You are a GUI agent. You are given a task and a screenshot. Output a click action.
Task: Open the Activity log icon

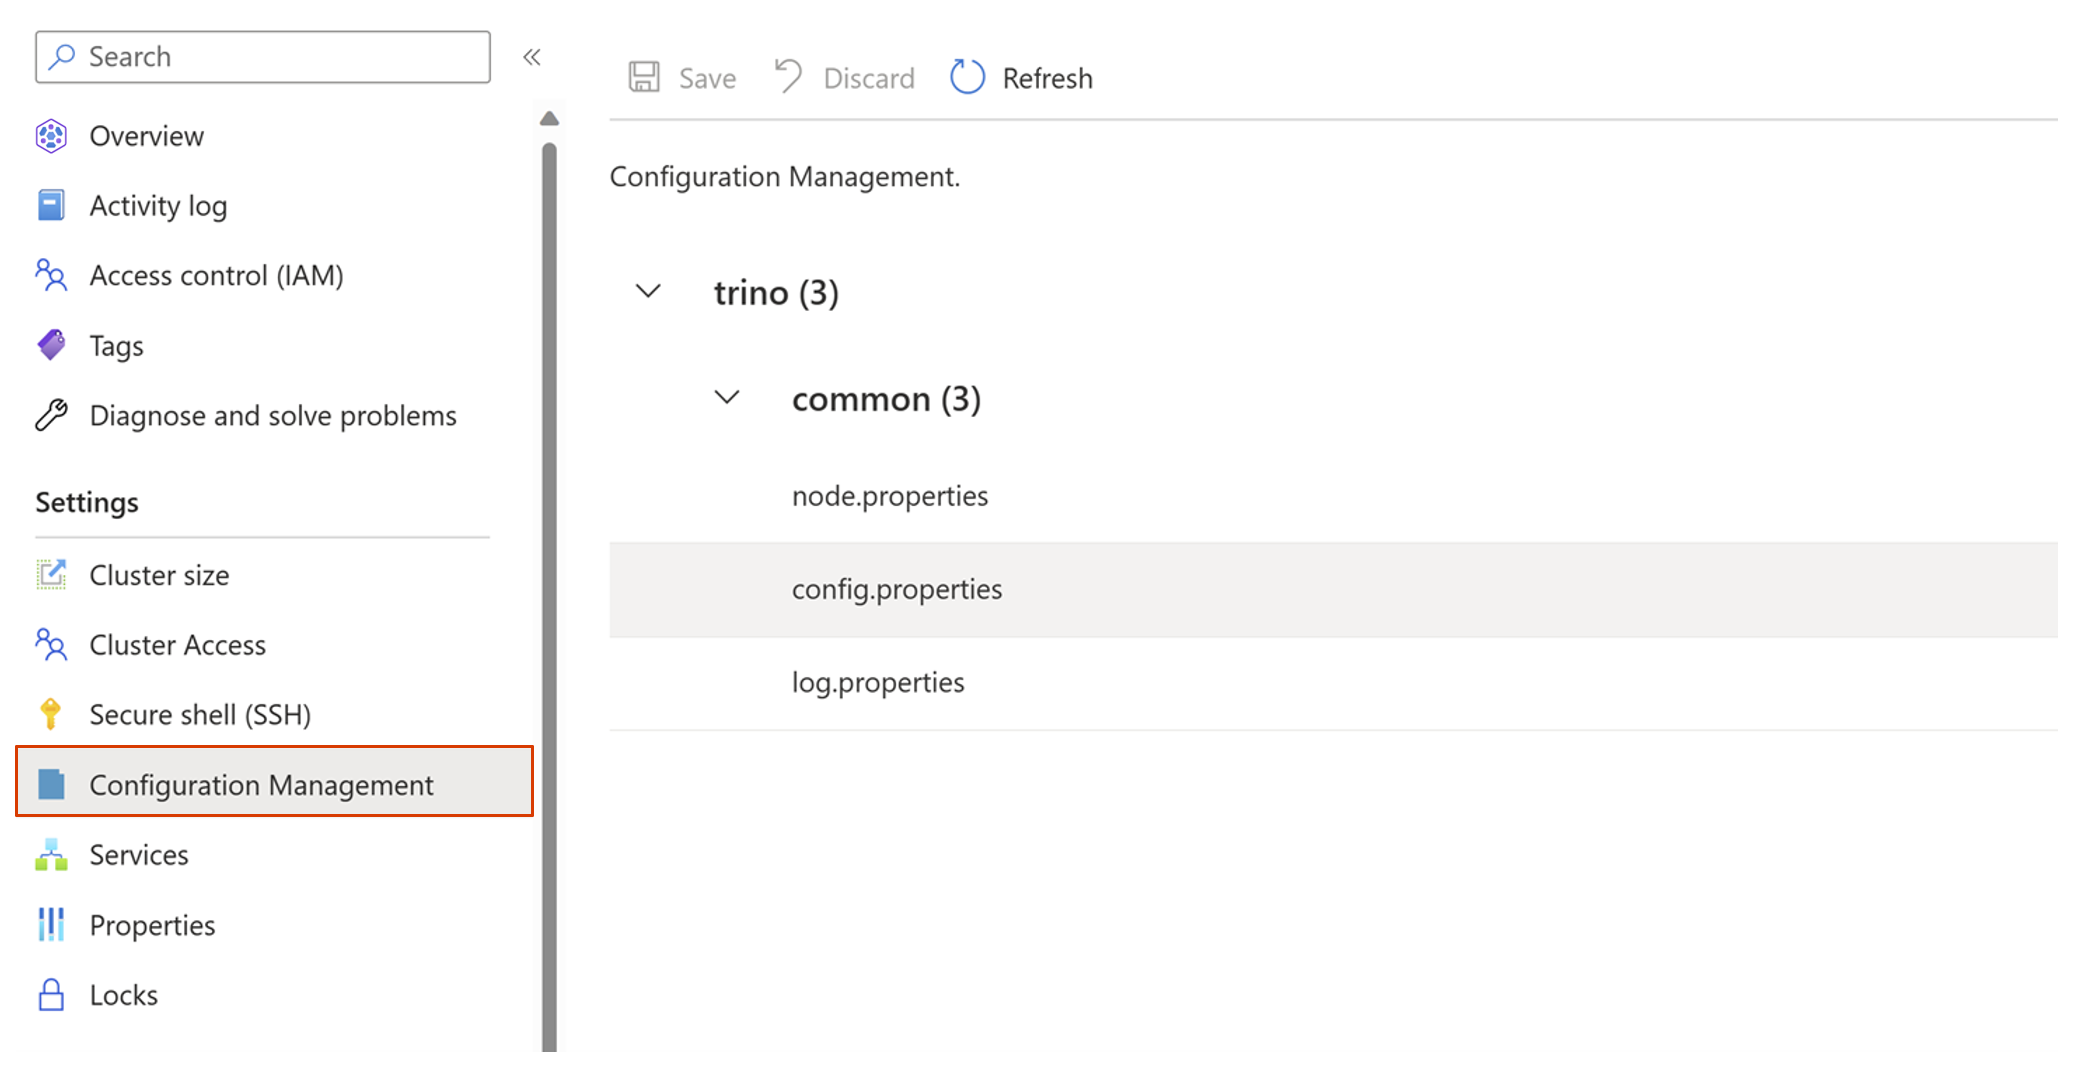tap(51, 205)
